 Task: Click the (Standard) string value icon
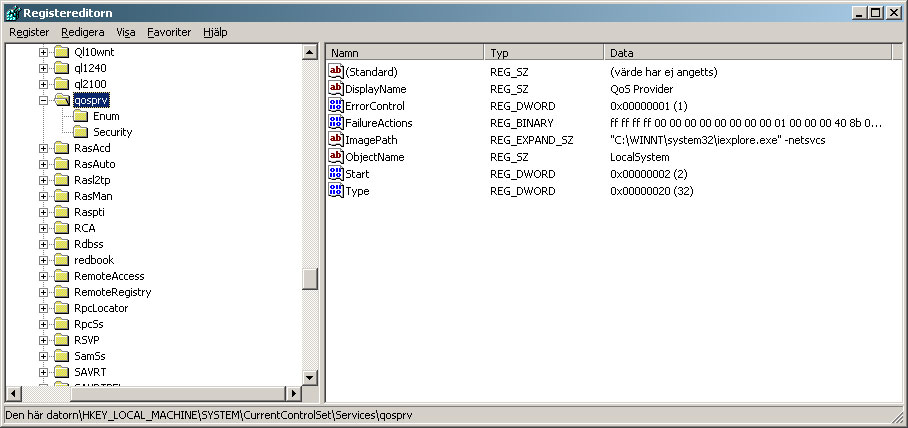point(335,72)
